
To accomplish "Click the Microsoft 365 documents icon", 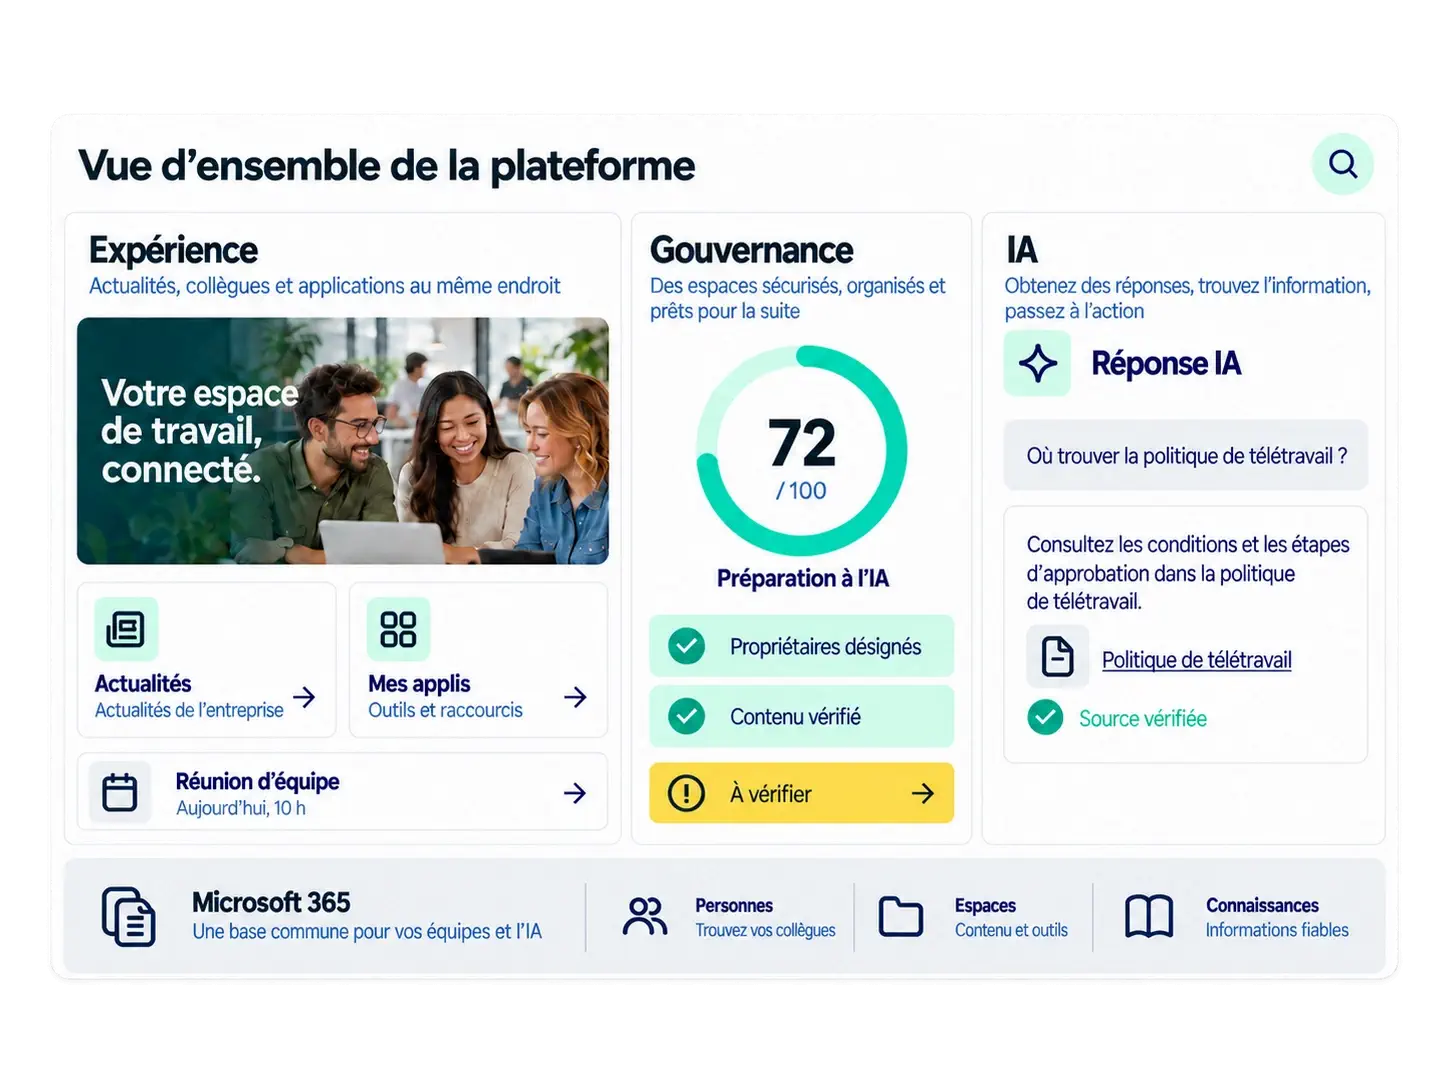I will point(129,916).
